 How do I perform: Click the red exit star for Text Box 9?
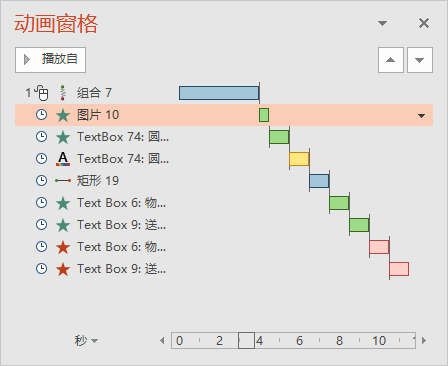(63, 269)
